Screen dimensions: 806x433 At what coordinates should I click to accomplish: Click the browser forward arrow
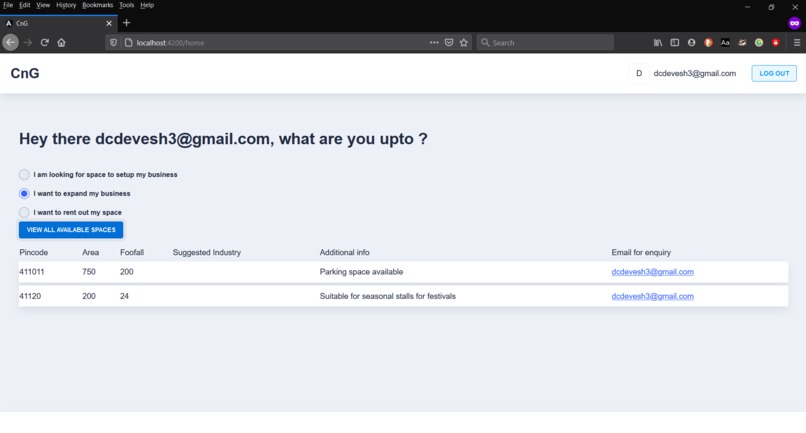pyautogui.click(x=28, y=43)
